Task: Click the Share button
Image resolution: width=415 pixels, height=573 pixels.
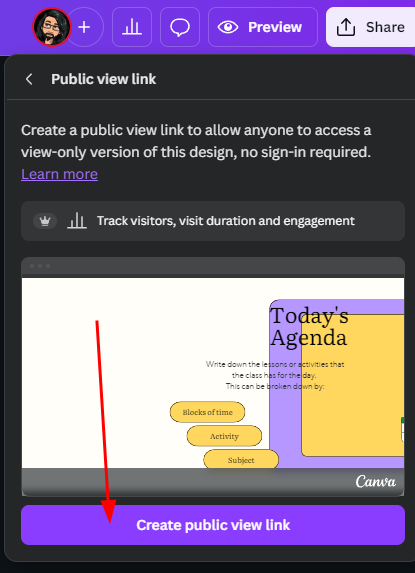Action: [370, 27]
